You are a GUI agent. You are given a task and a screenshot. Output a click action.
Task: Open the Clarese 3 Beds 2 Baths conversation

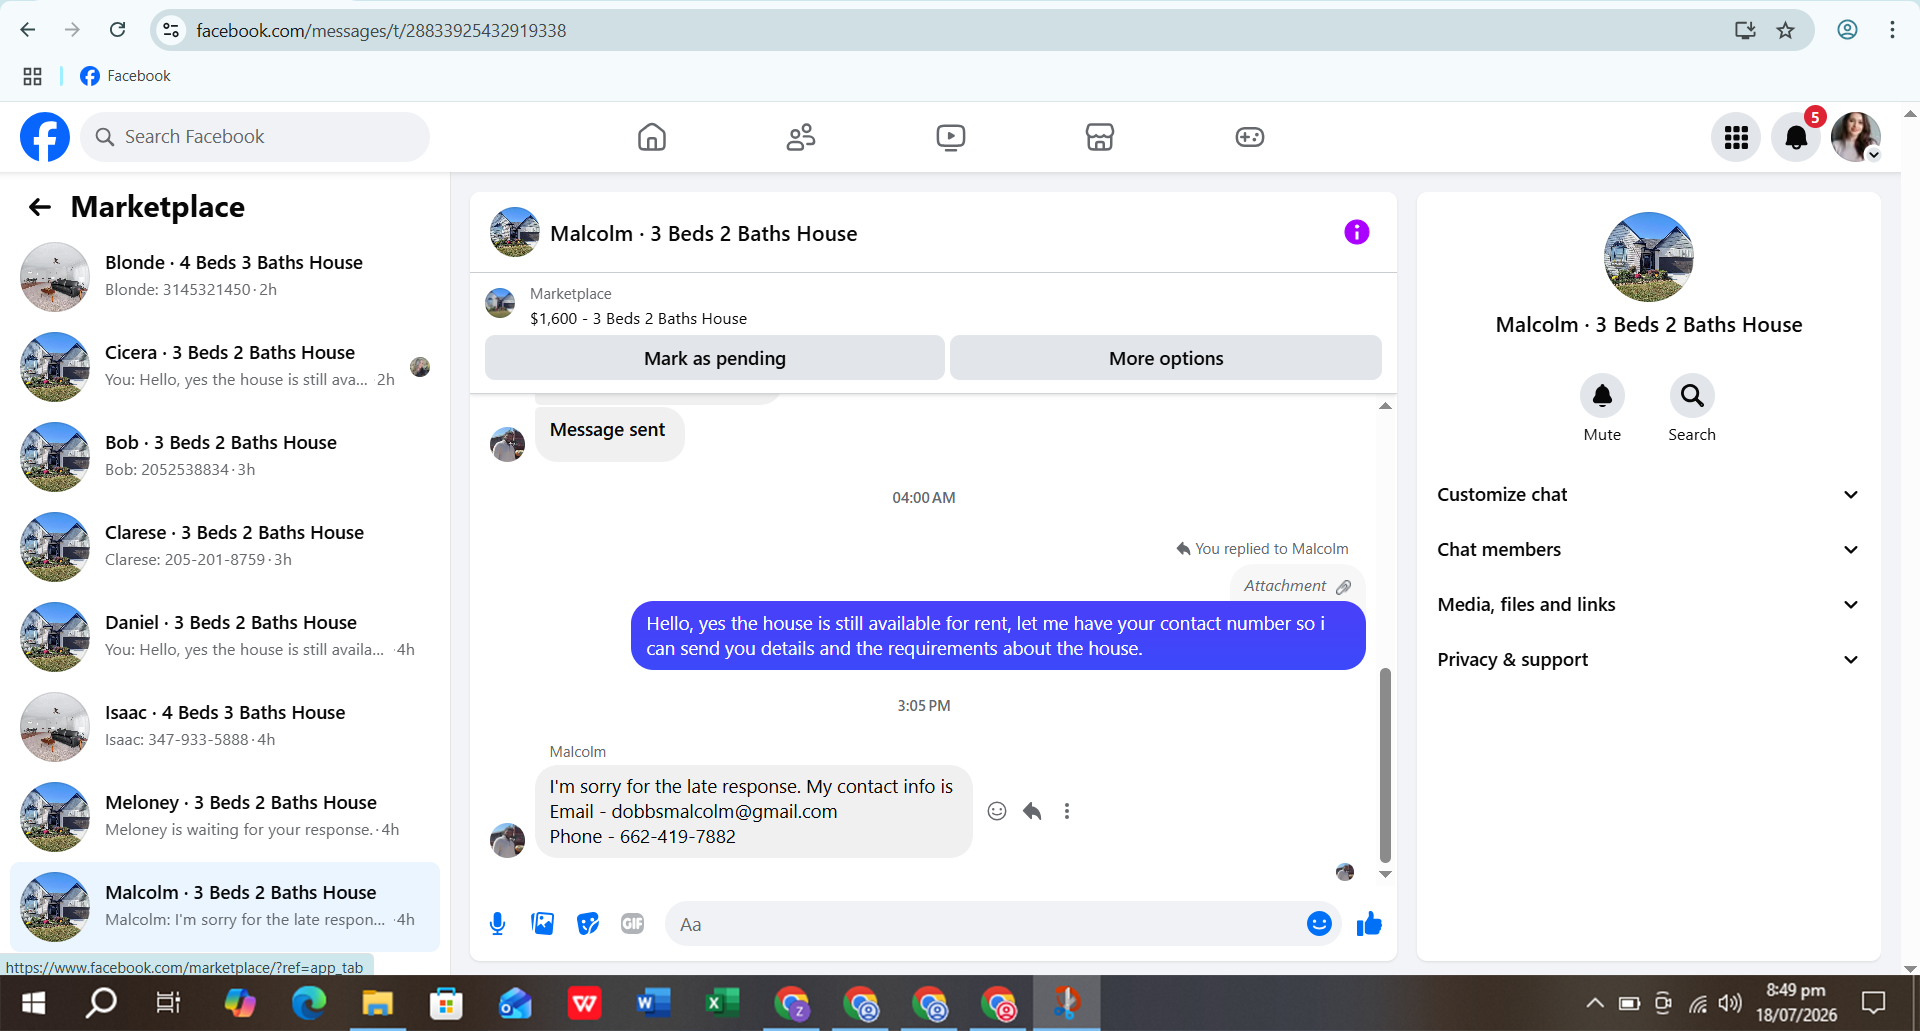225,547
